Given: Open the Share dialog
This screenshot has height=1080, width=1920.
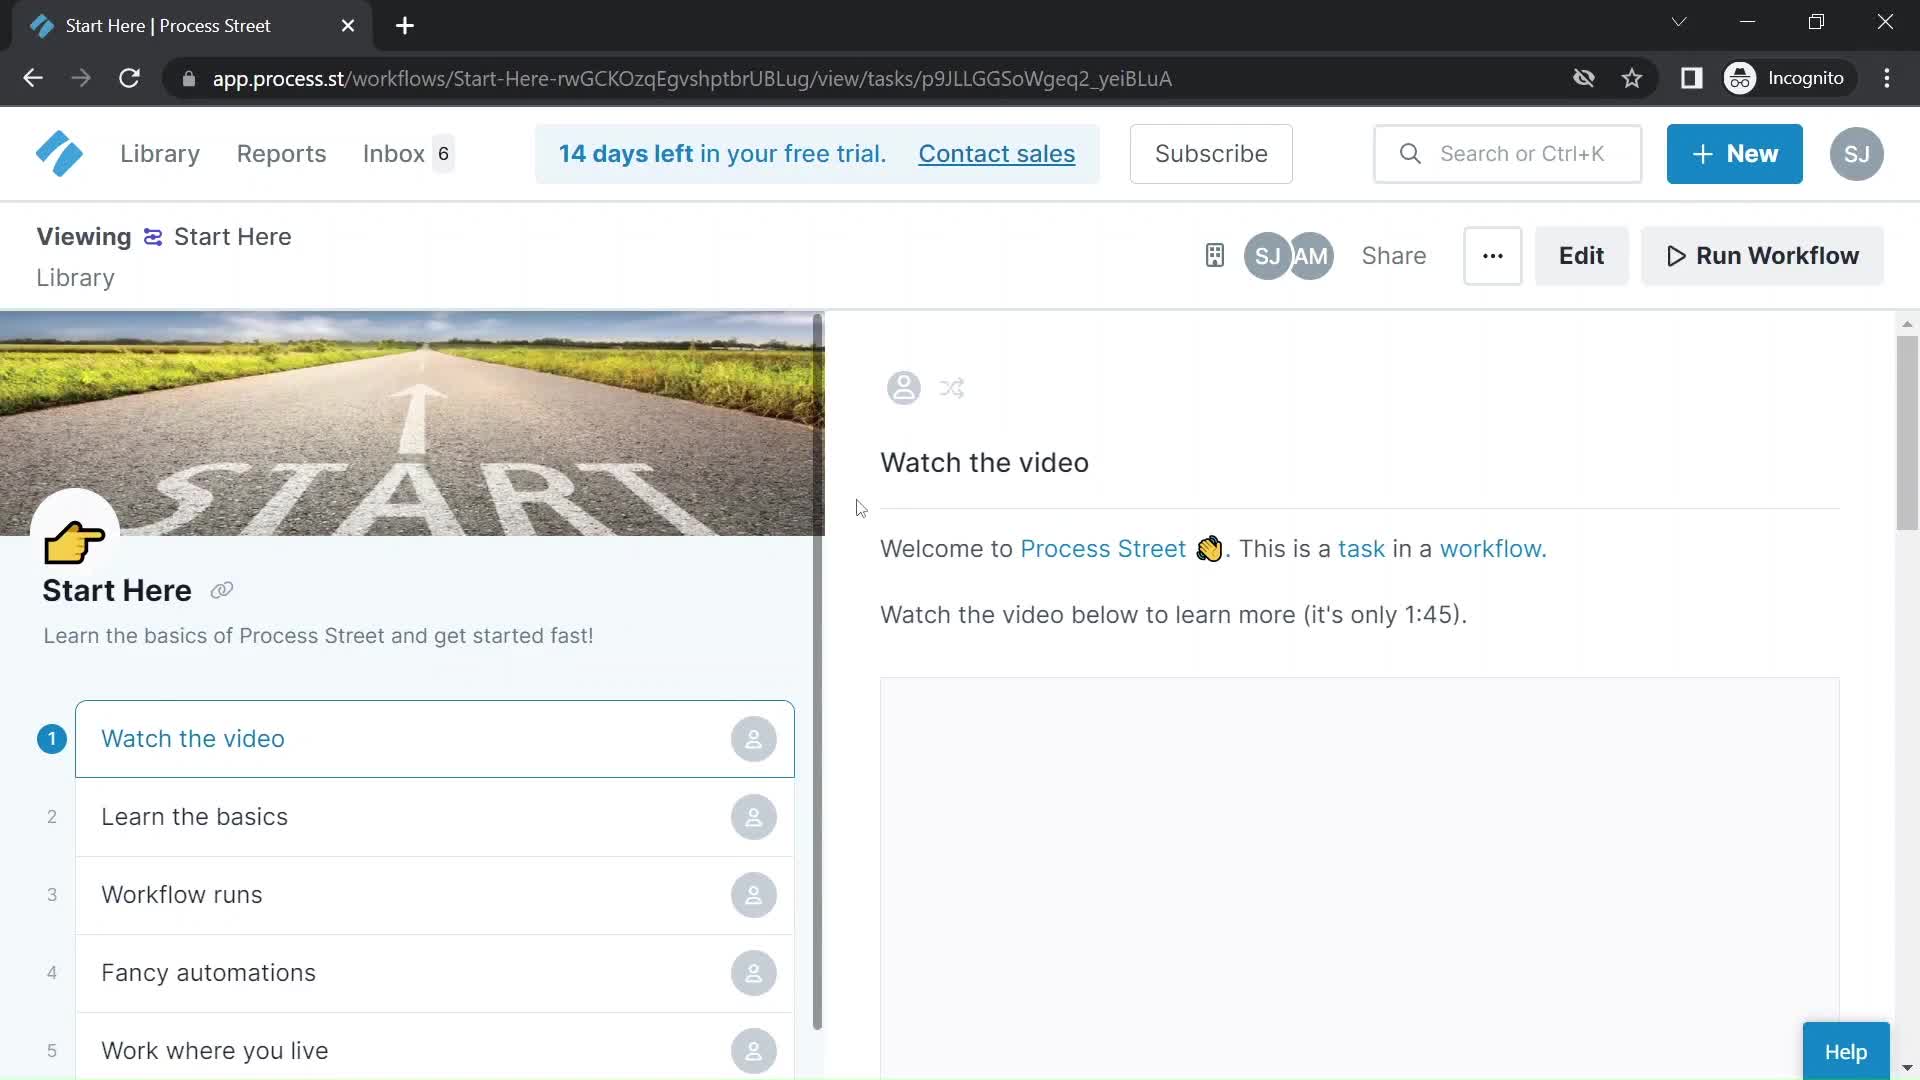Looking at the screenshot, I should (1394, 255).
